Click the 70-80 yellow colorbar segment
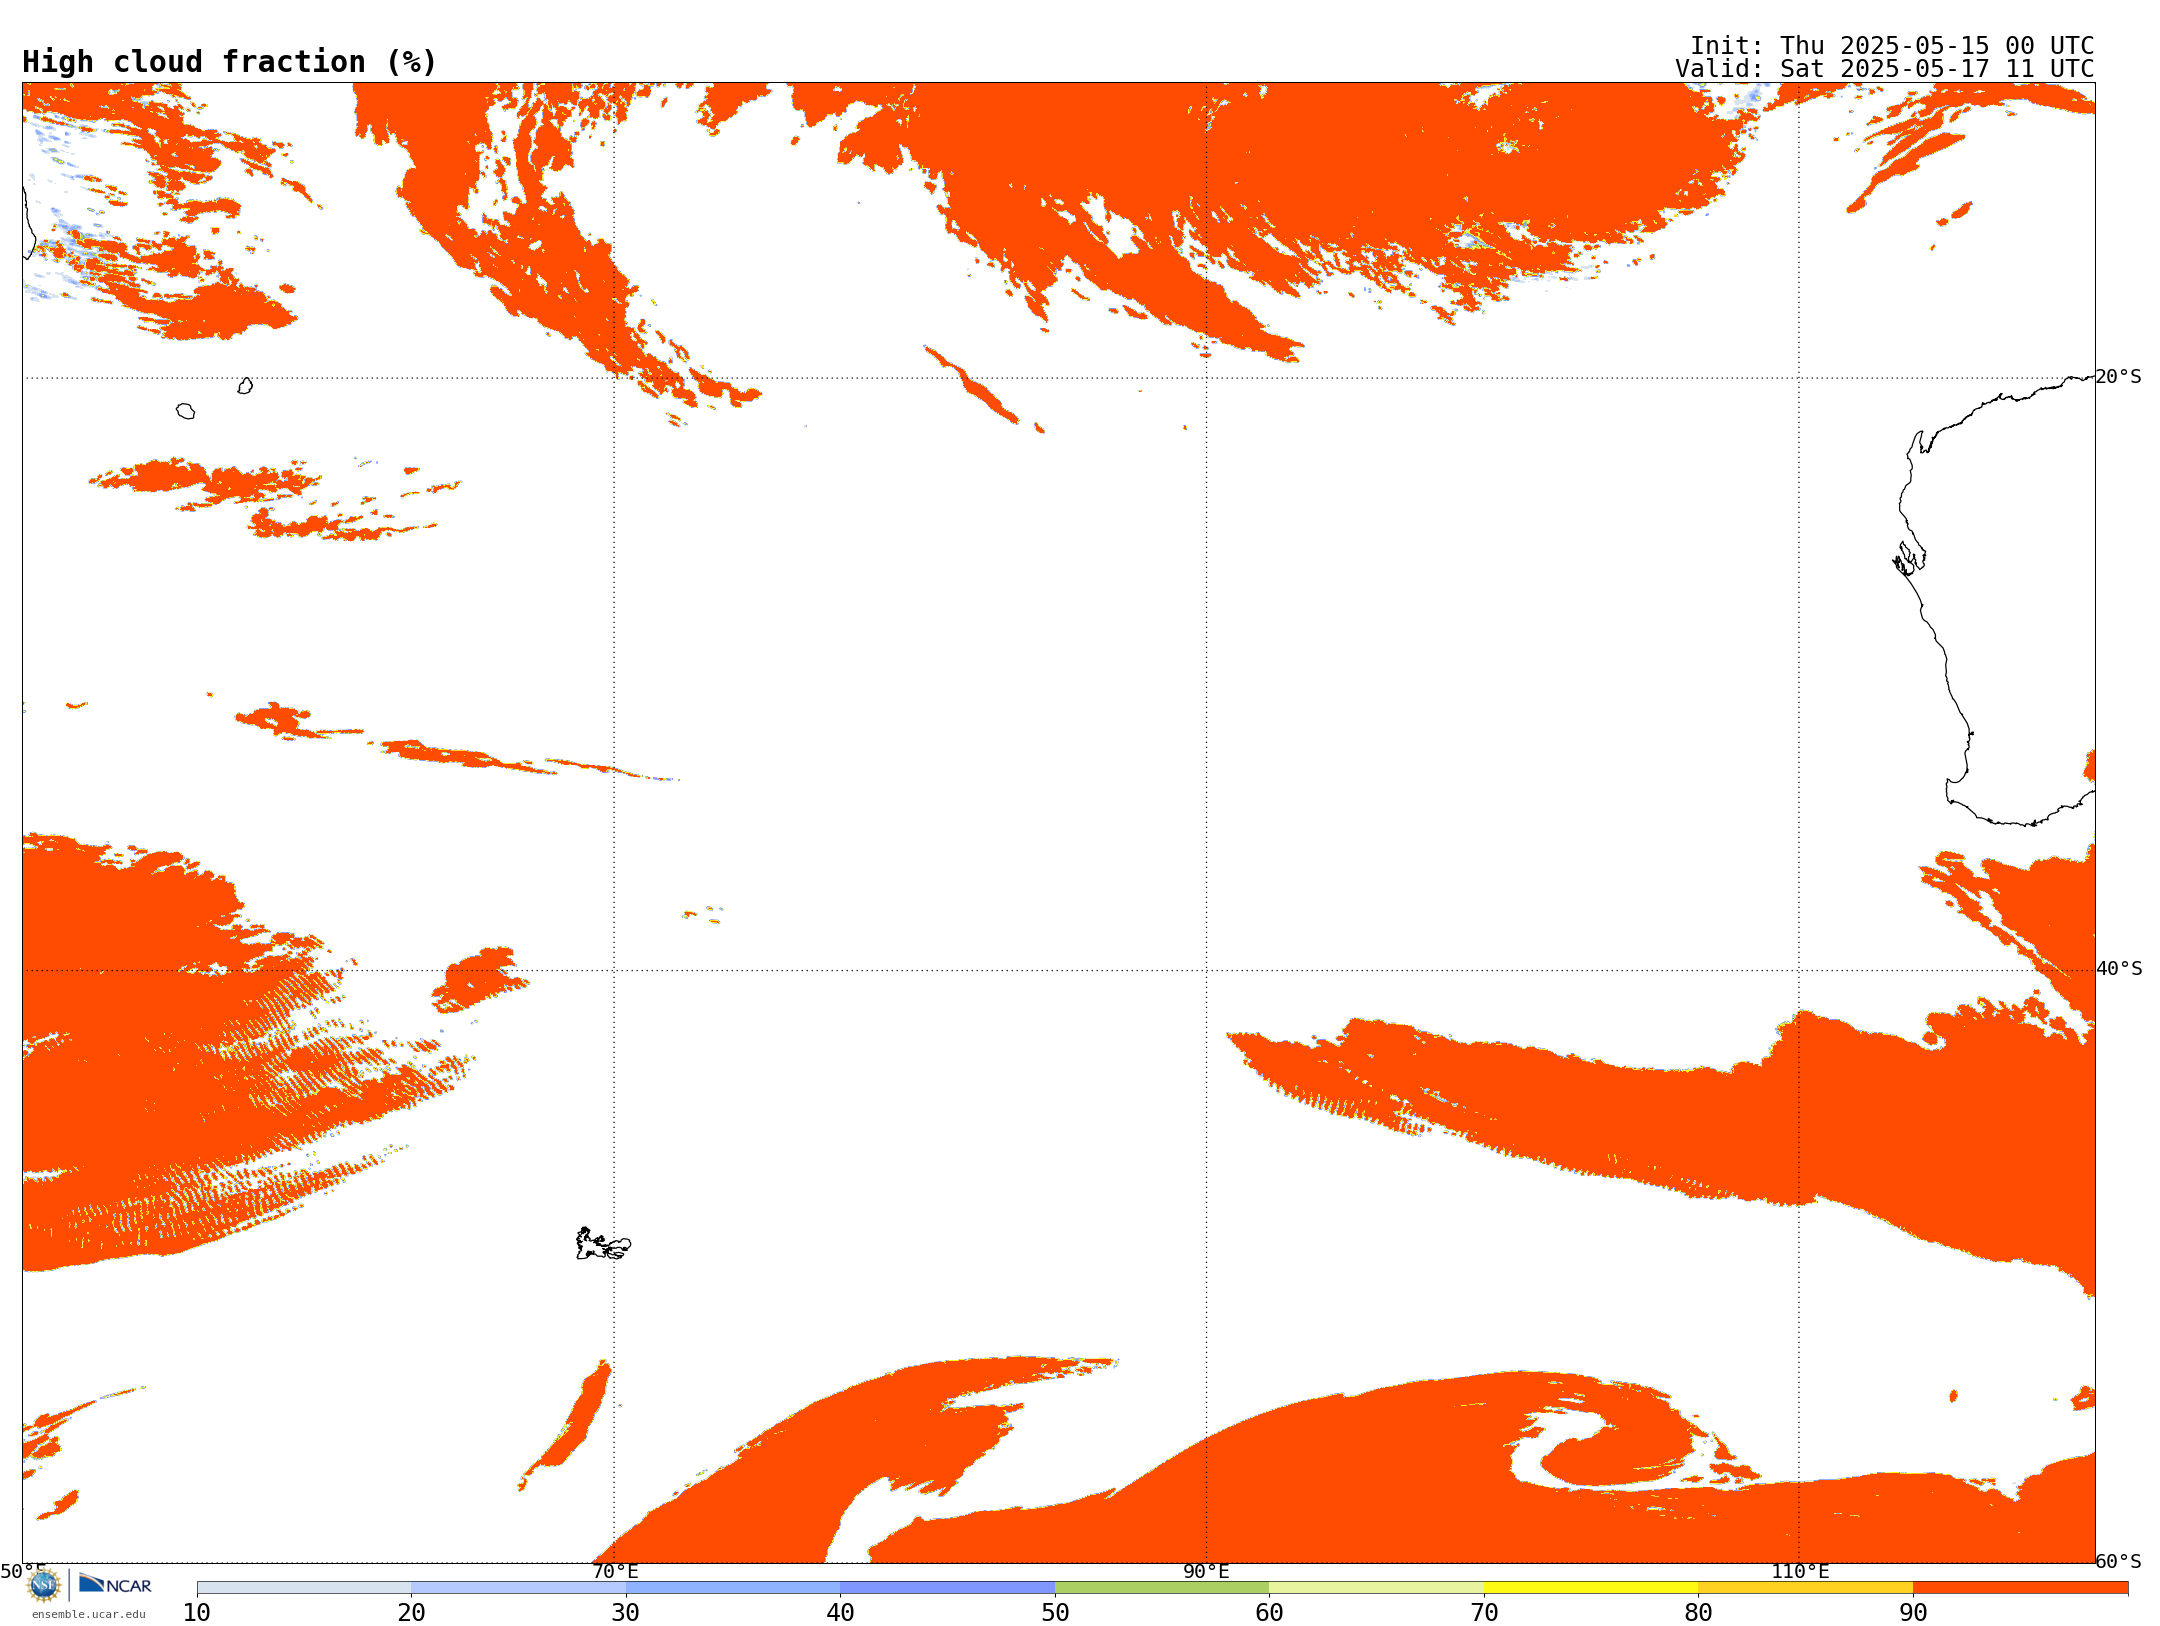Screen dimensions: 2160x1626 [1591, 1588]
